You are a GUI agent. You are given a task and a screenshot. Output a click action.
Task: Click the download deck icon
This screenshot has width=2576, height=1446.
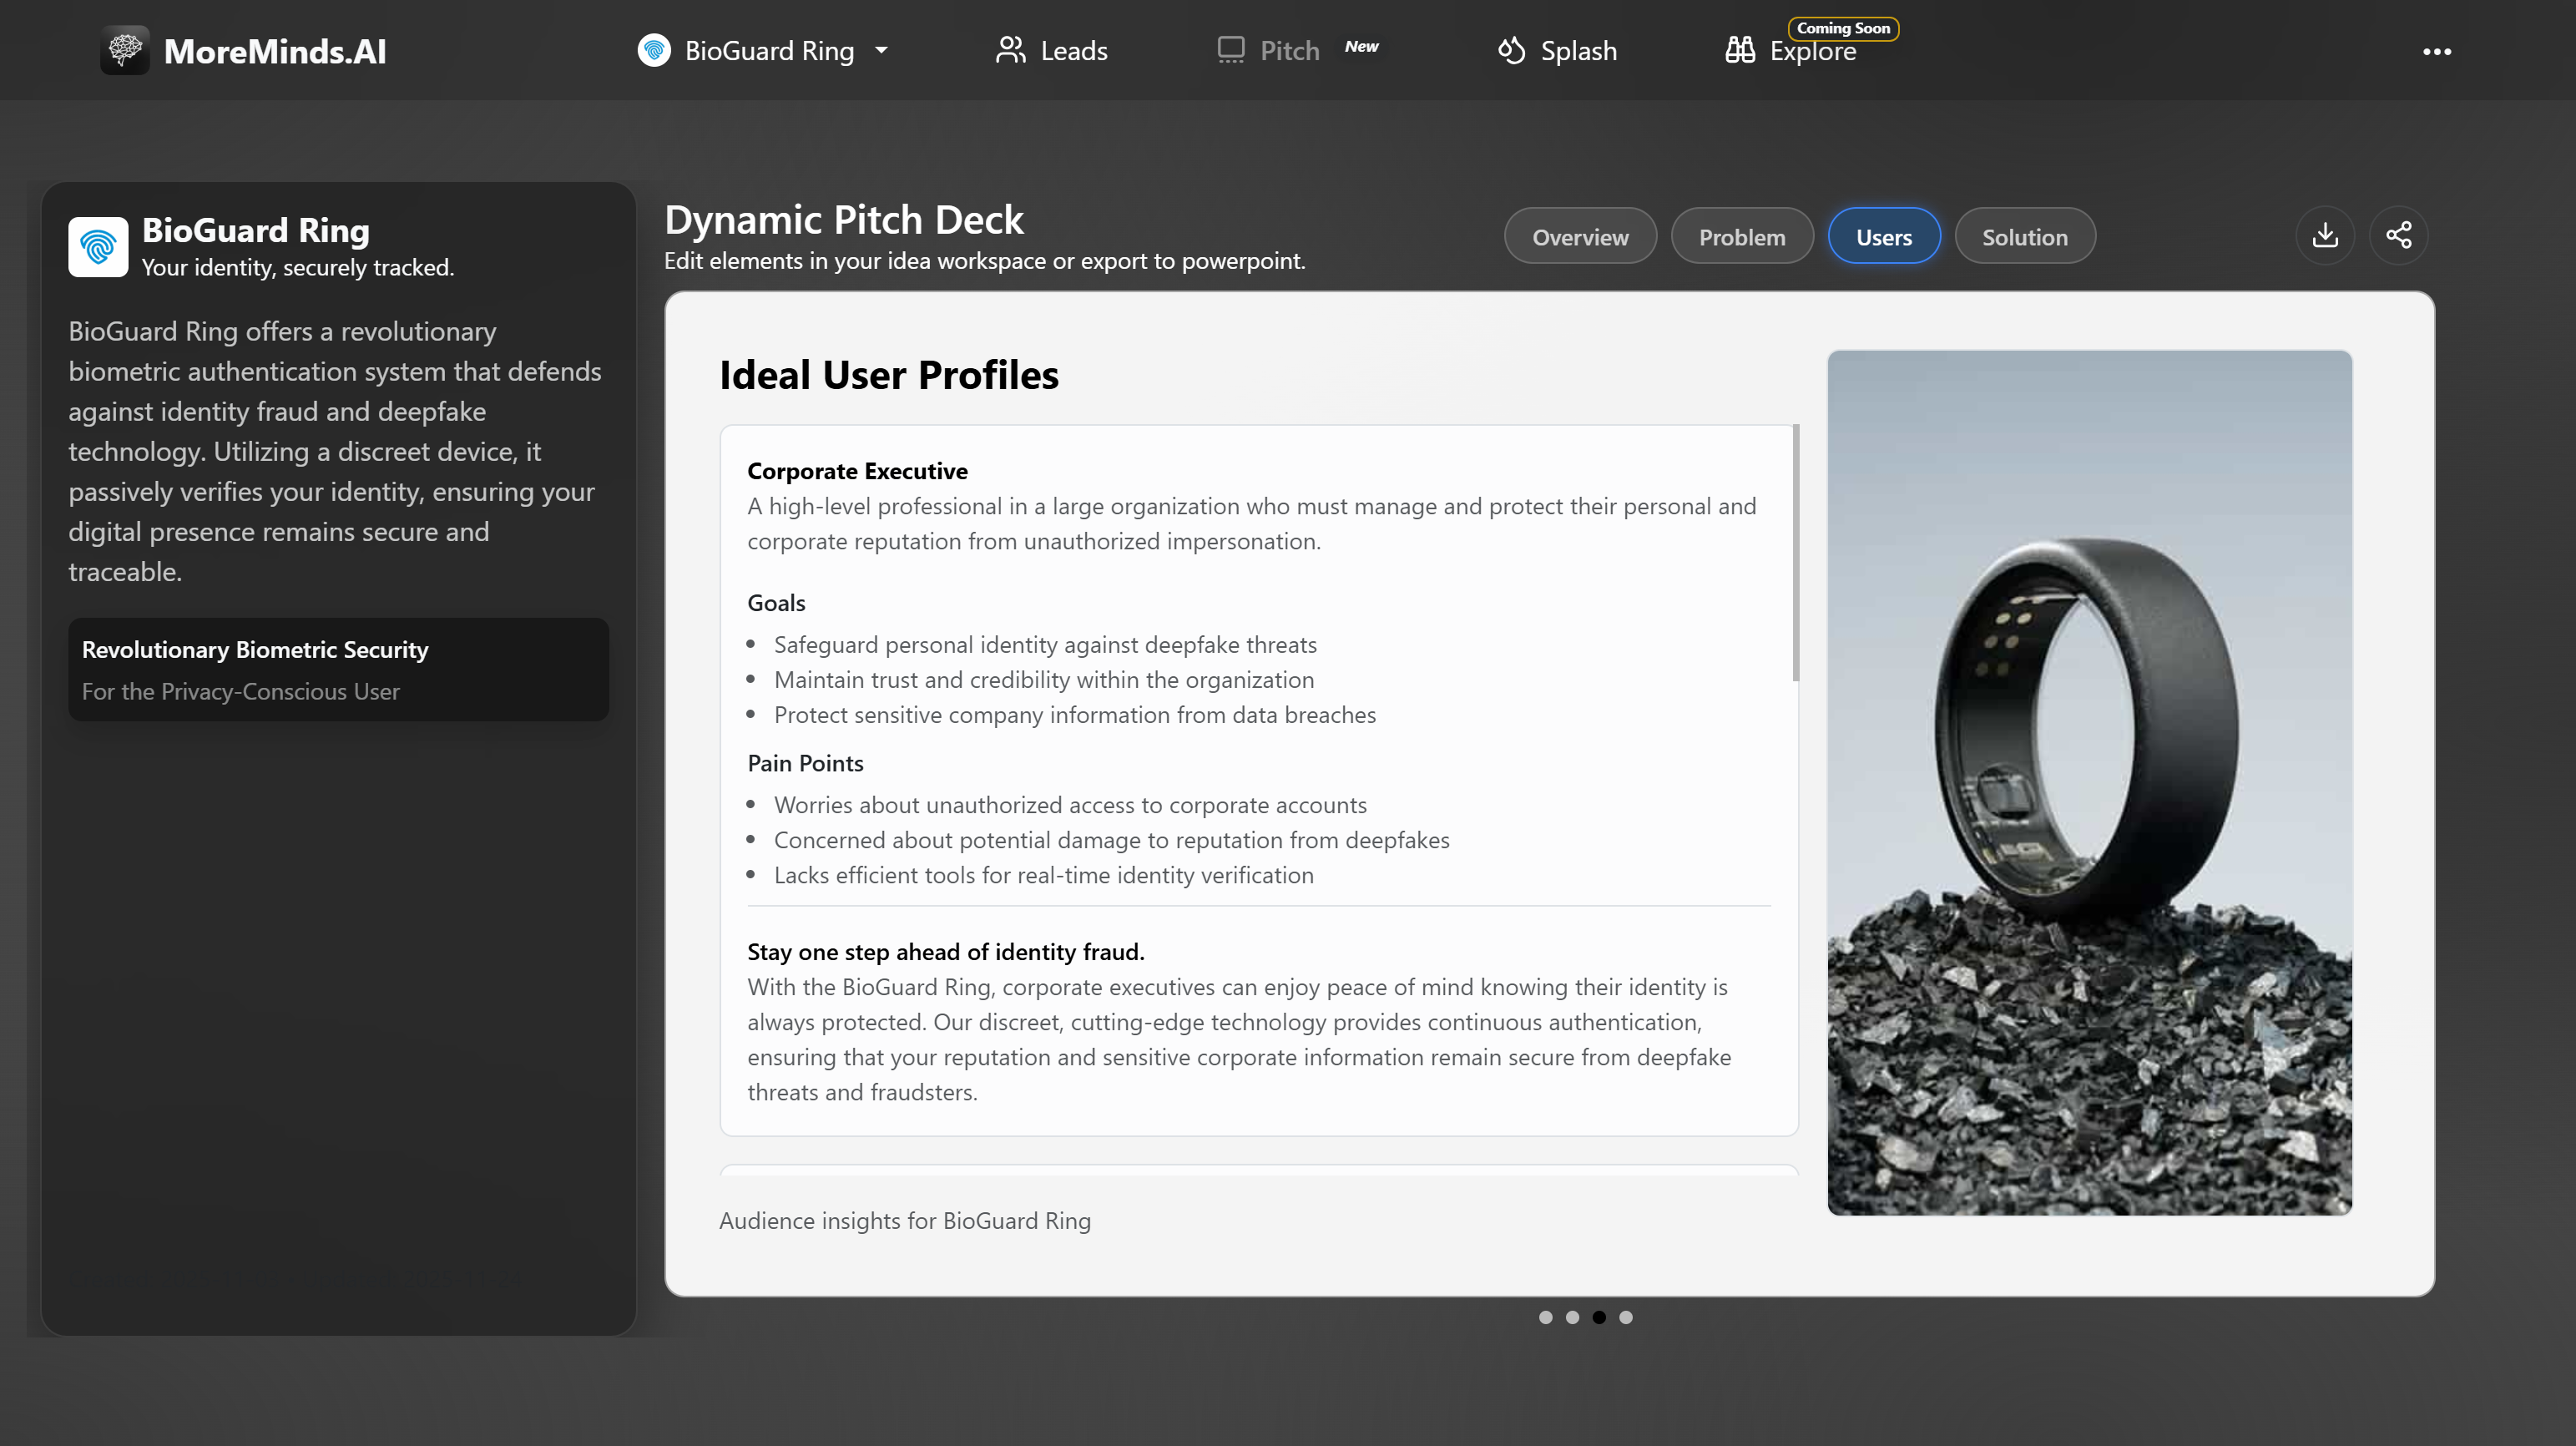coord(2325,235)
